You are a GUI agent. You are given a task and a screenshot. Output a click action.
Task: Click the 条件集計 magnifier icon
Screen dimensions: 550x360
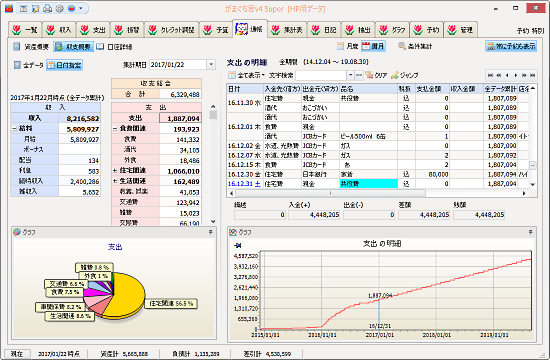point(402,46)
